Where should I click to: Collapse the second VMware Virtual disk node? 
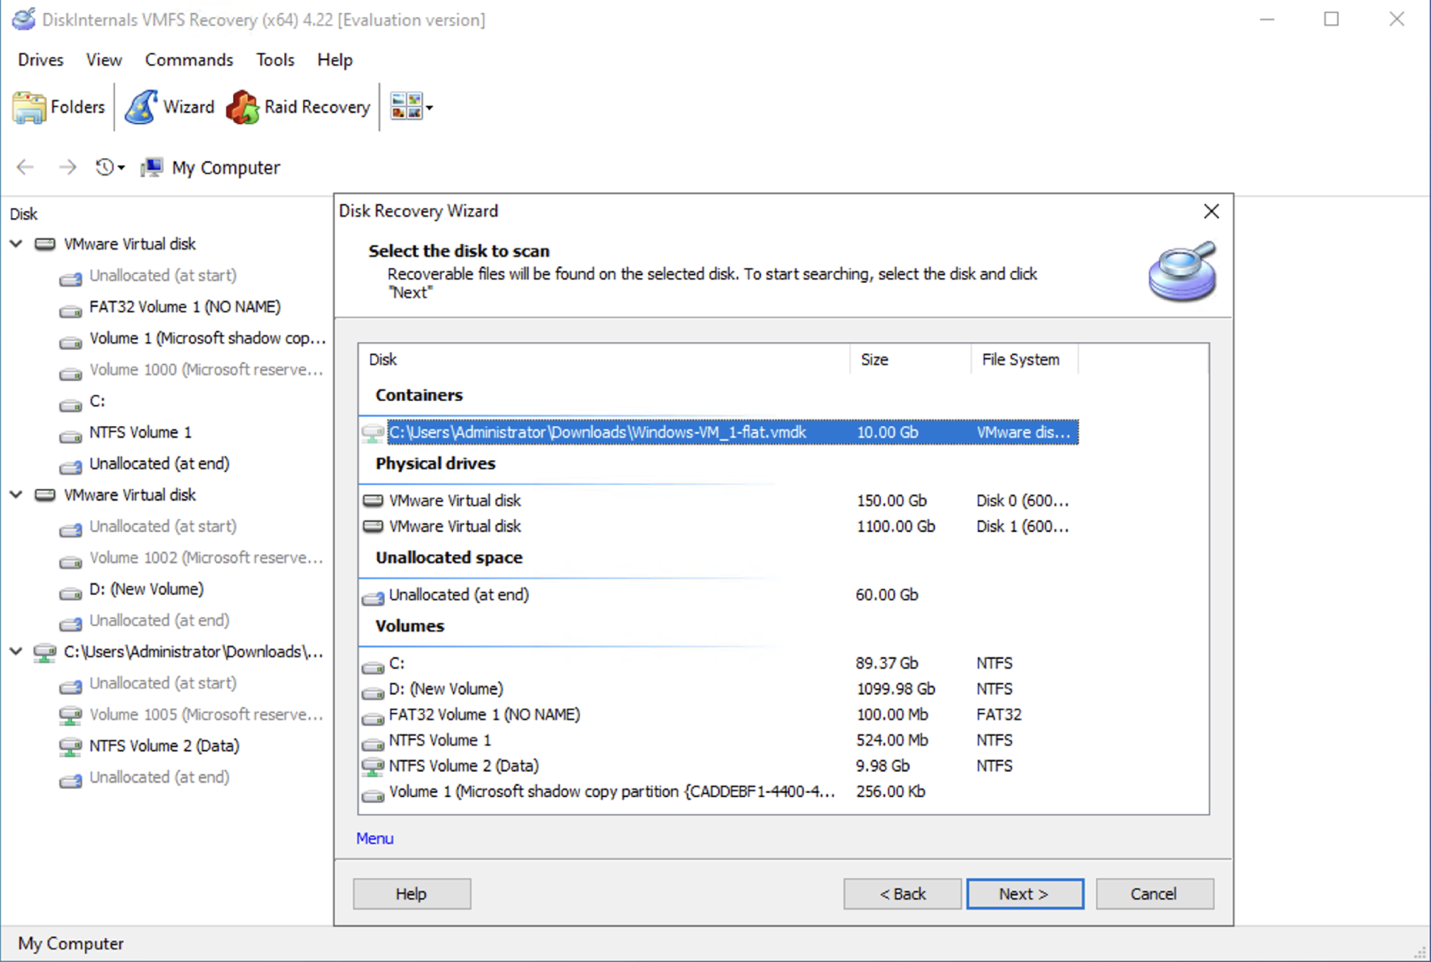coord(17,495)
